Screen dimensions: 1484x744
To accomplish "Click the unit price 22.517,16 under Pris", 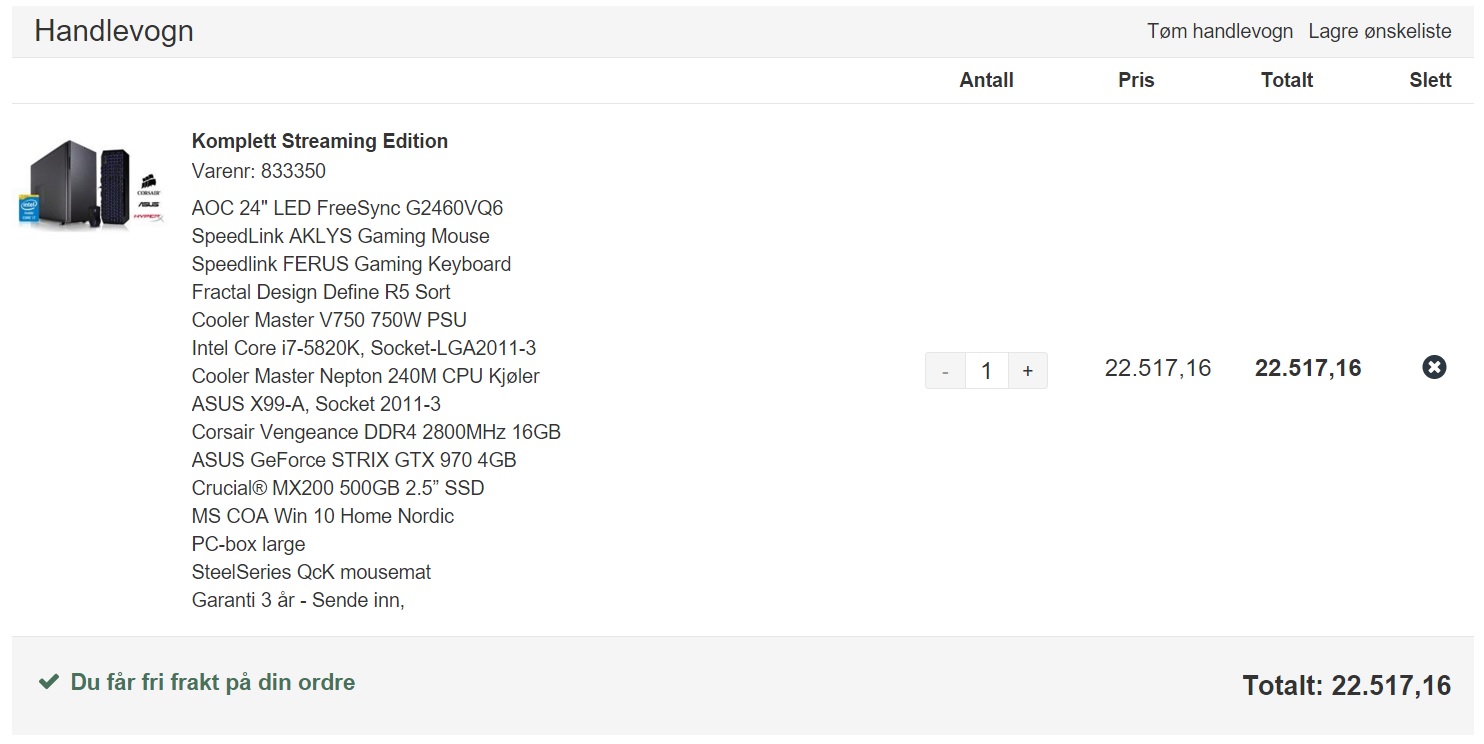I will 1158,368.
